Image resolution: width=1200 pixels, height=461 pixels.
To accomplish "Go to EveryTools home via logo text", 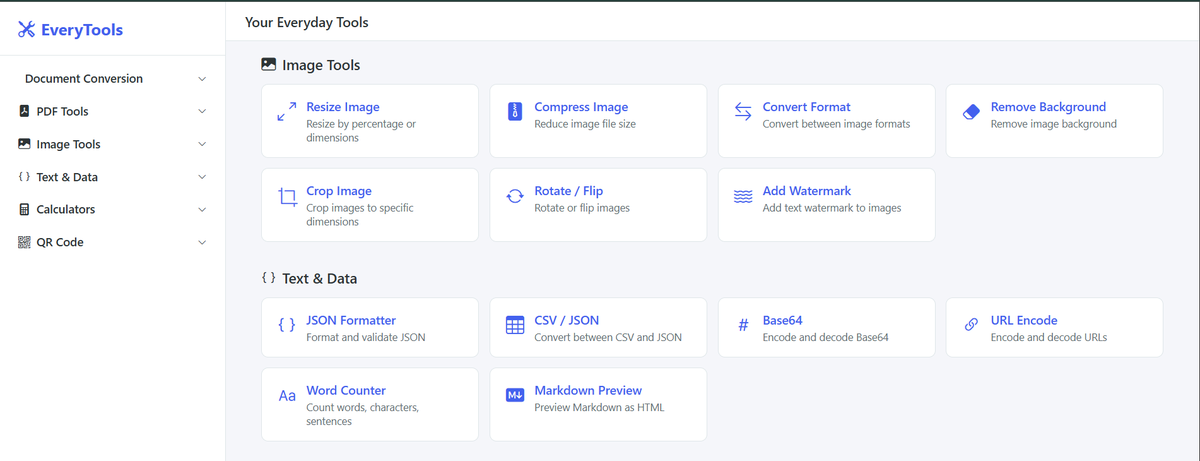I will click(82, 30).
